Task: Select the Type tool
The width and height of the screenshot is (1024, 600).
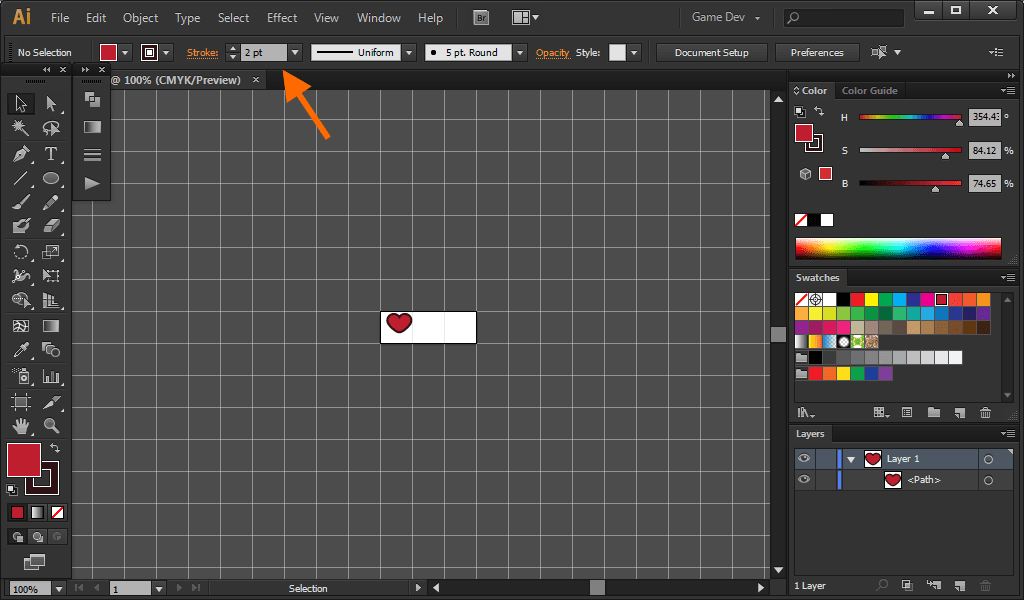Action: [51, 154]
